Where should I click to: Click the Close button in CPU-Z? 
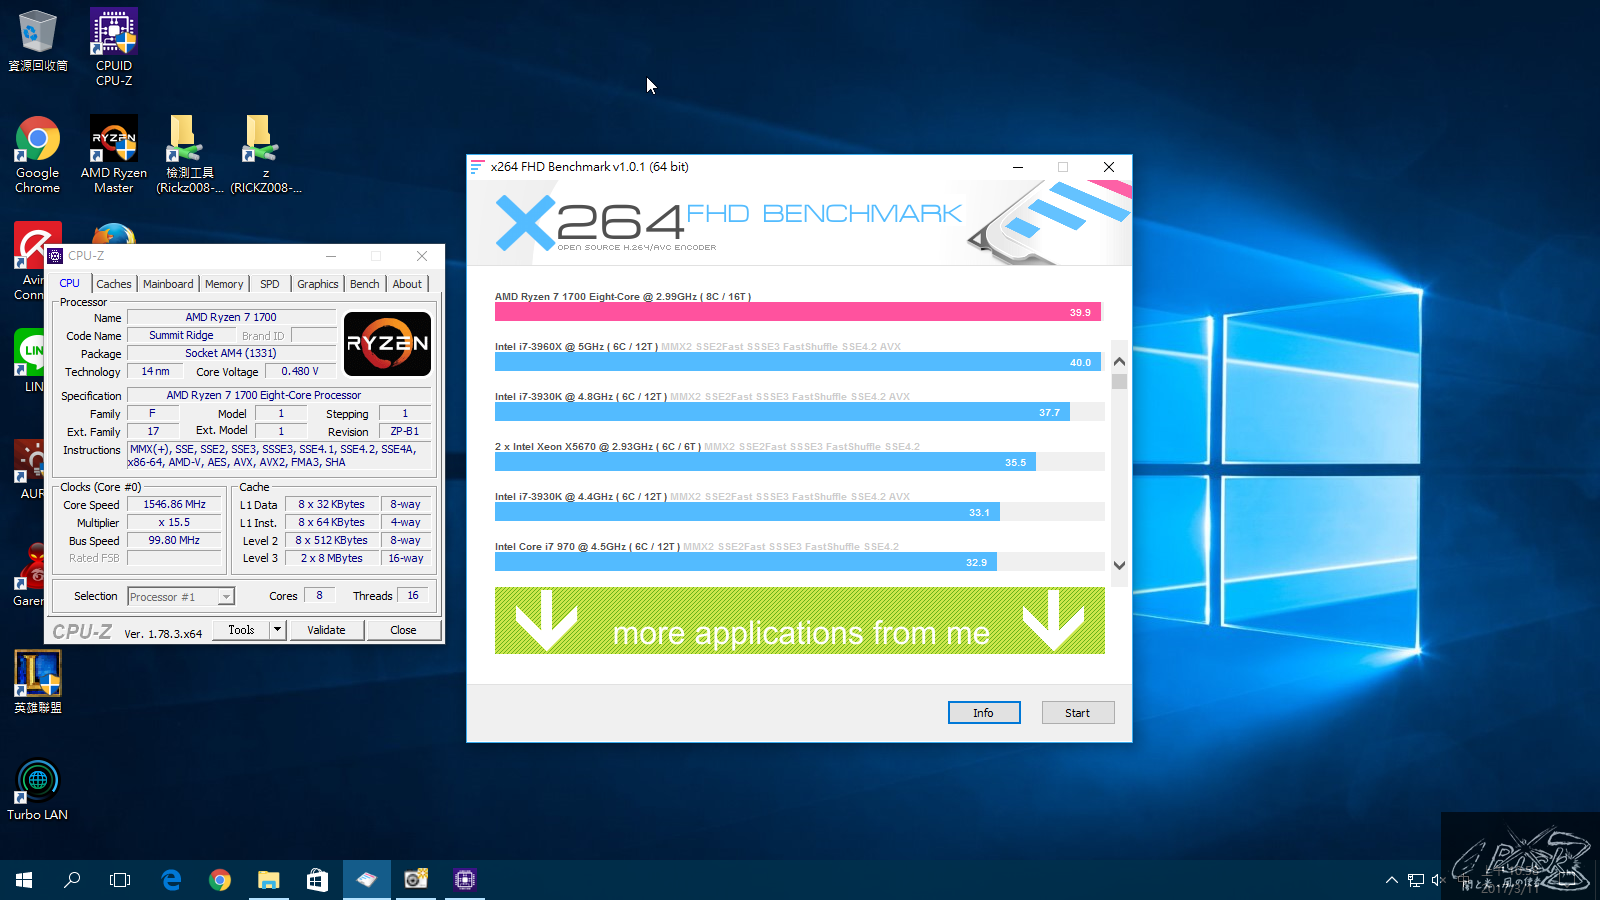[x=403, y=630]
